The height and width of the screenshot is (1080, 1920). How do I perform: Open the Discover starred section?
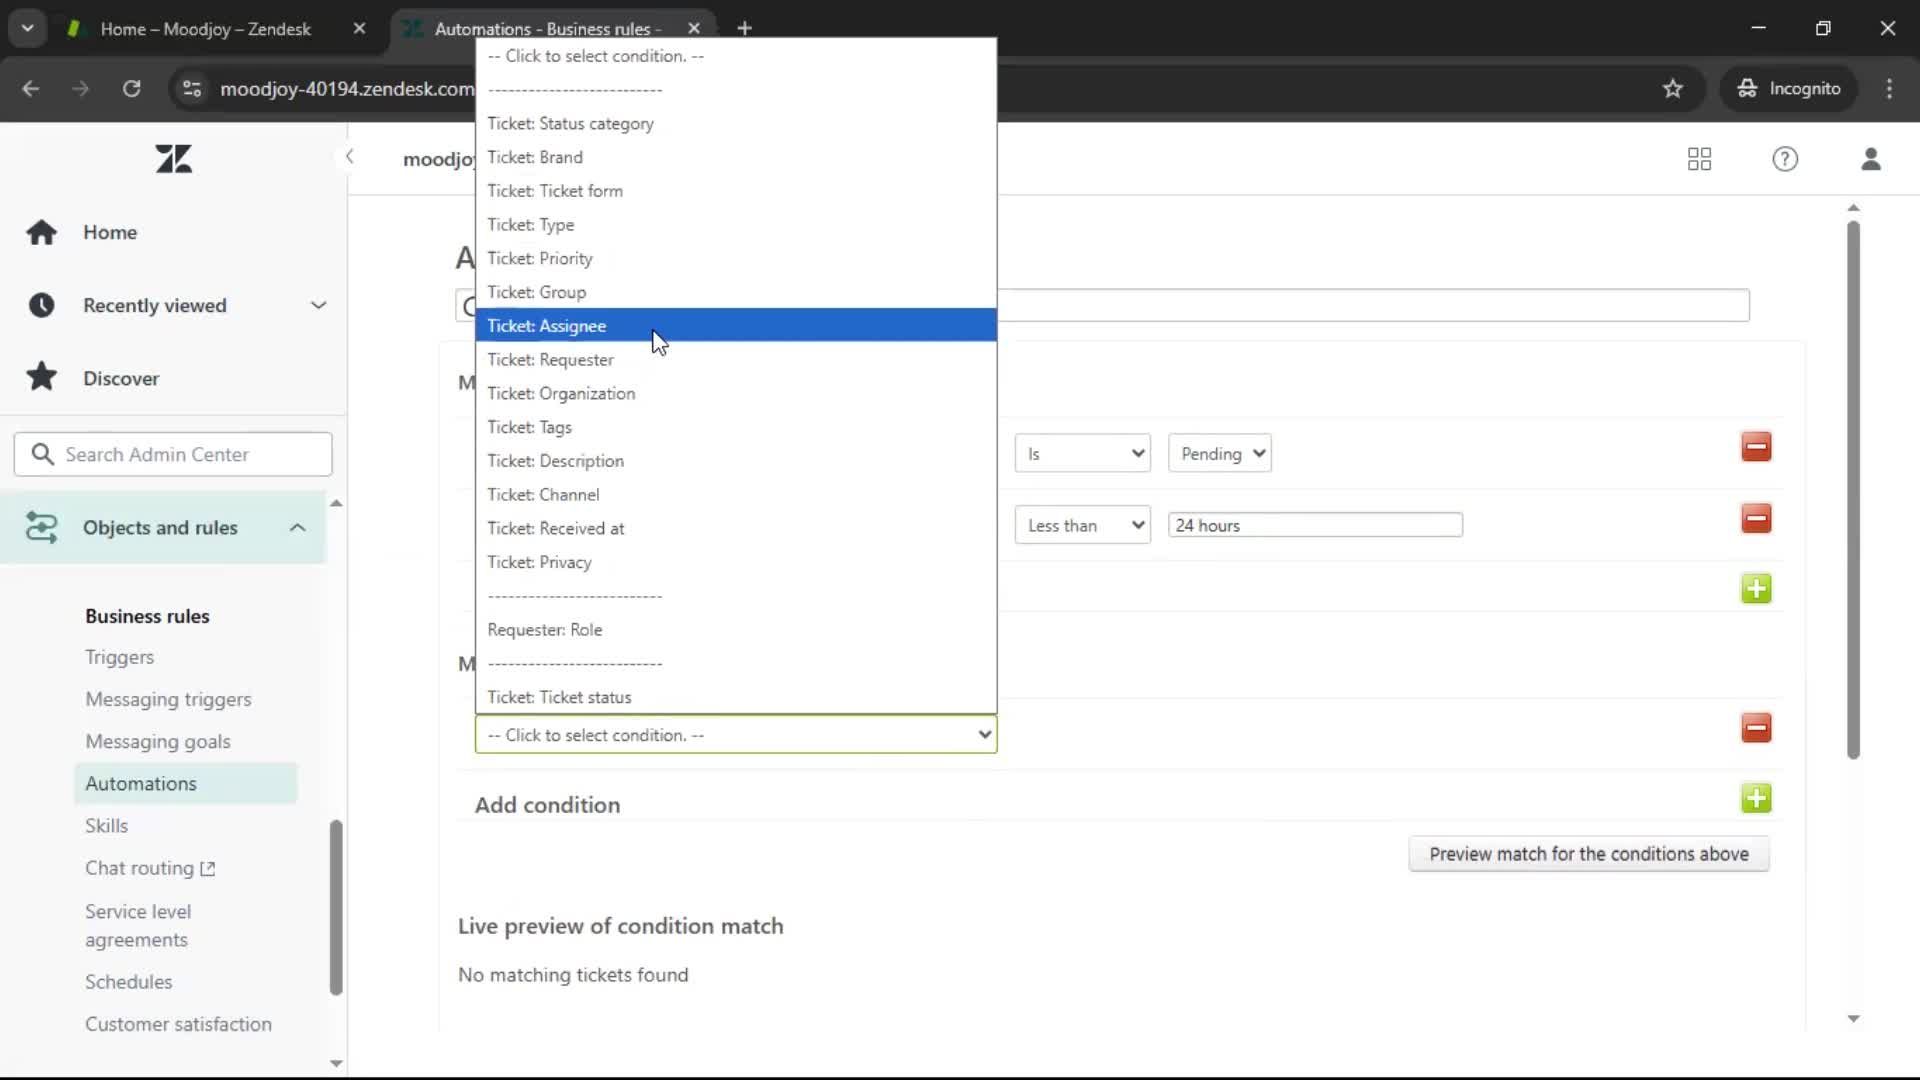pos(121,378)
